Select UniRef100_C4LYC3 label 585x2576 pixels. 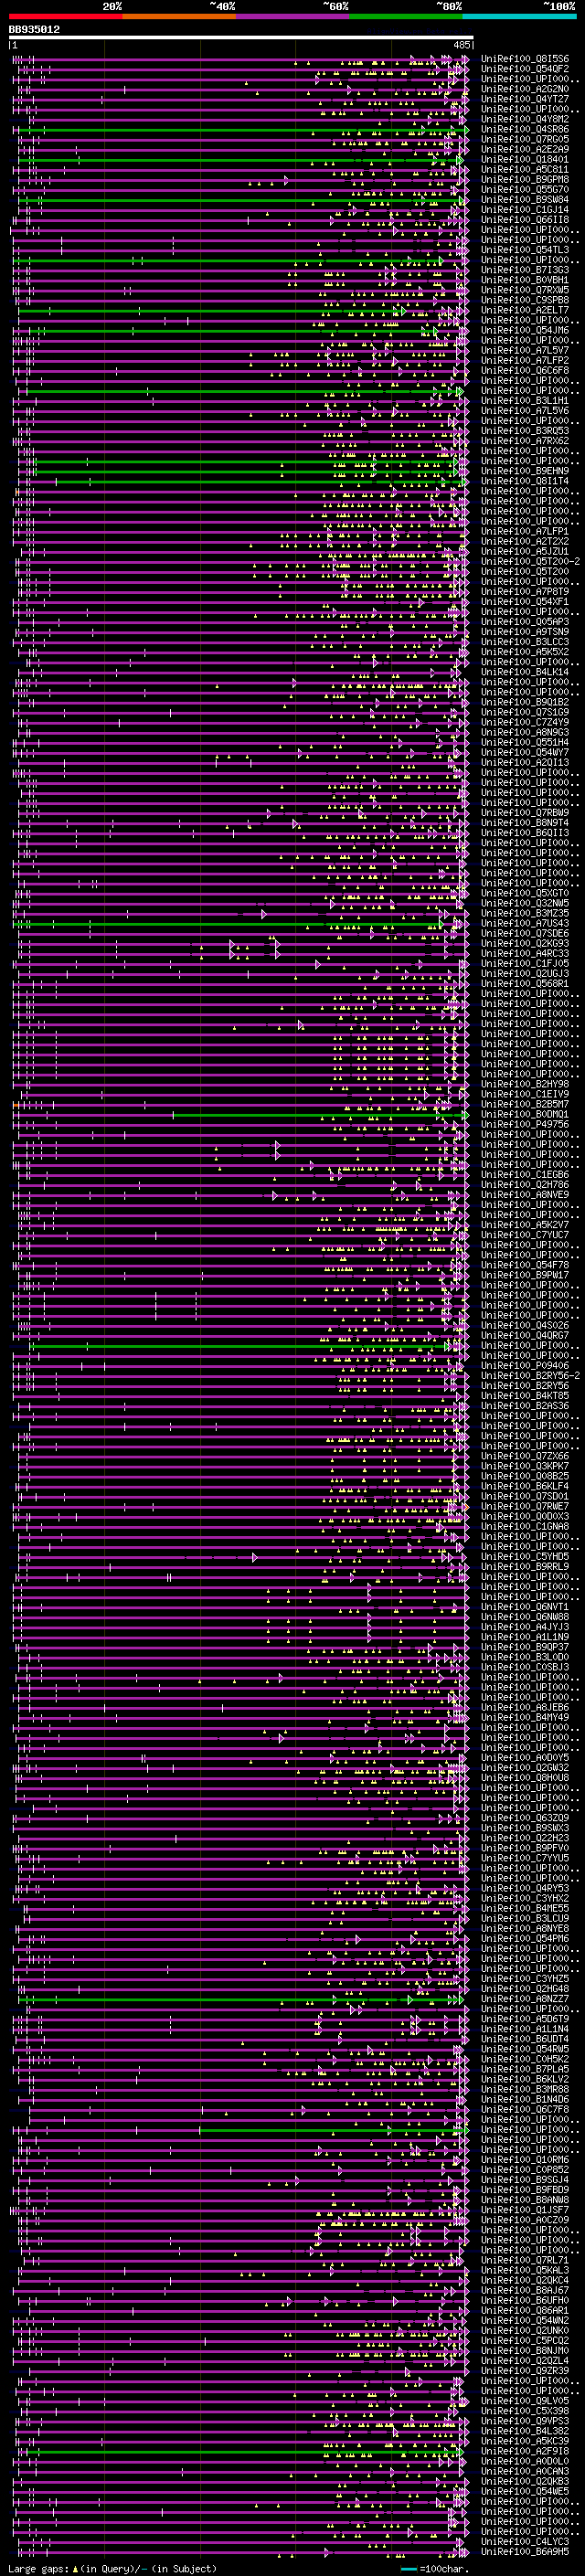(525, 2541)
